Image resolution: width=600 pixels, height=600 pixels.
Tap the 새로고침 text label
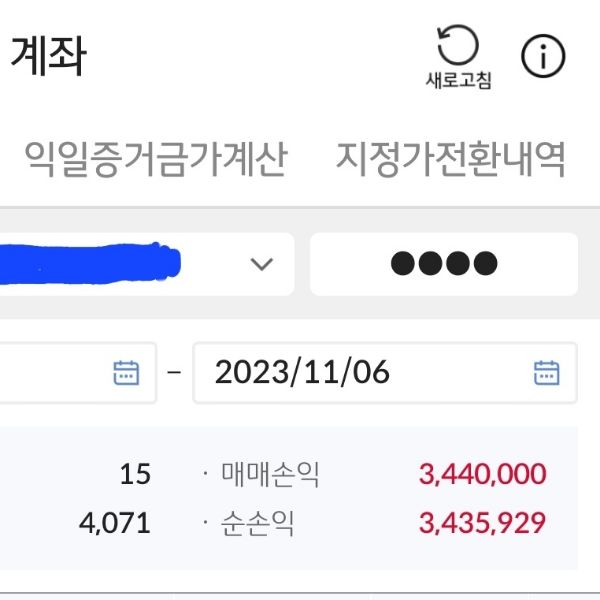pyautogui.click(x=459, y=81)
